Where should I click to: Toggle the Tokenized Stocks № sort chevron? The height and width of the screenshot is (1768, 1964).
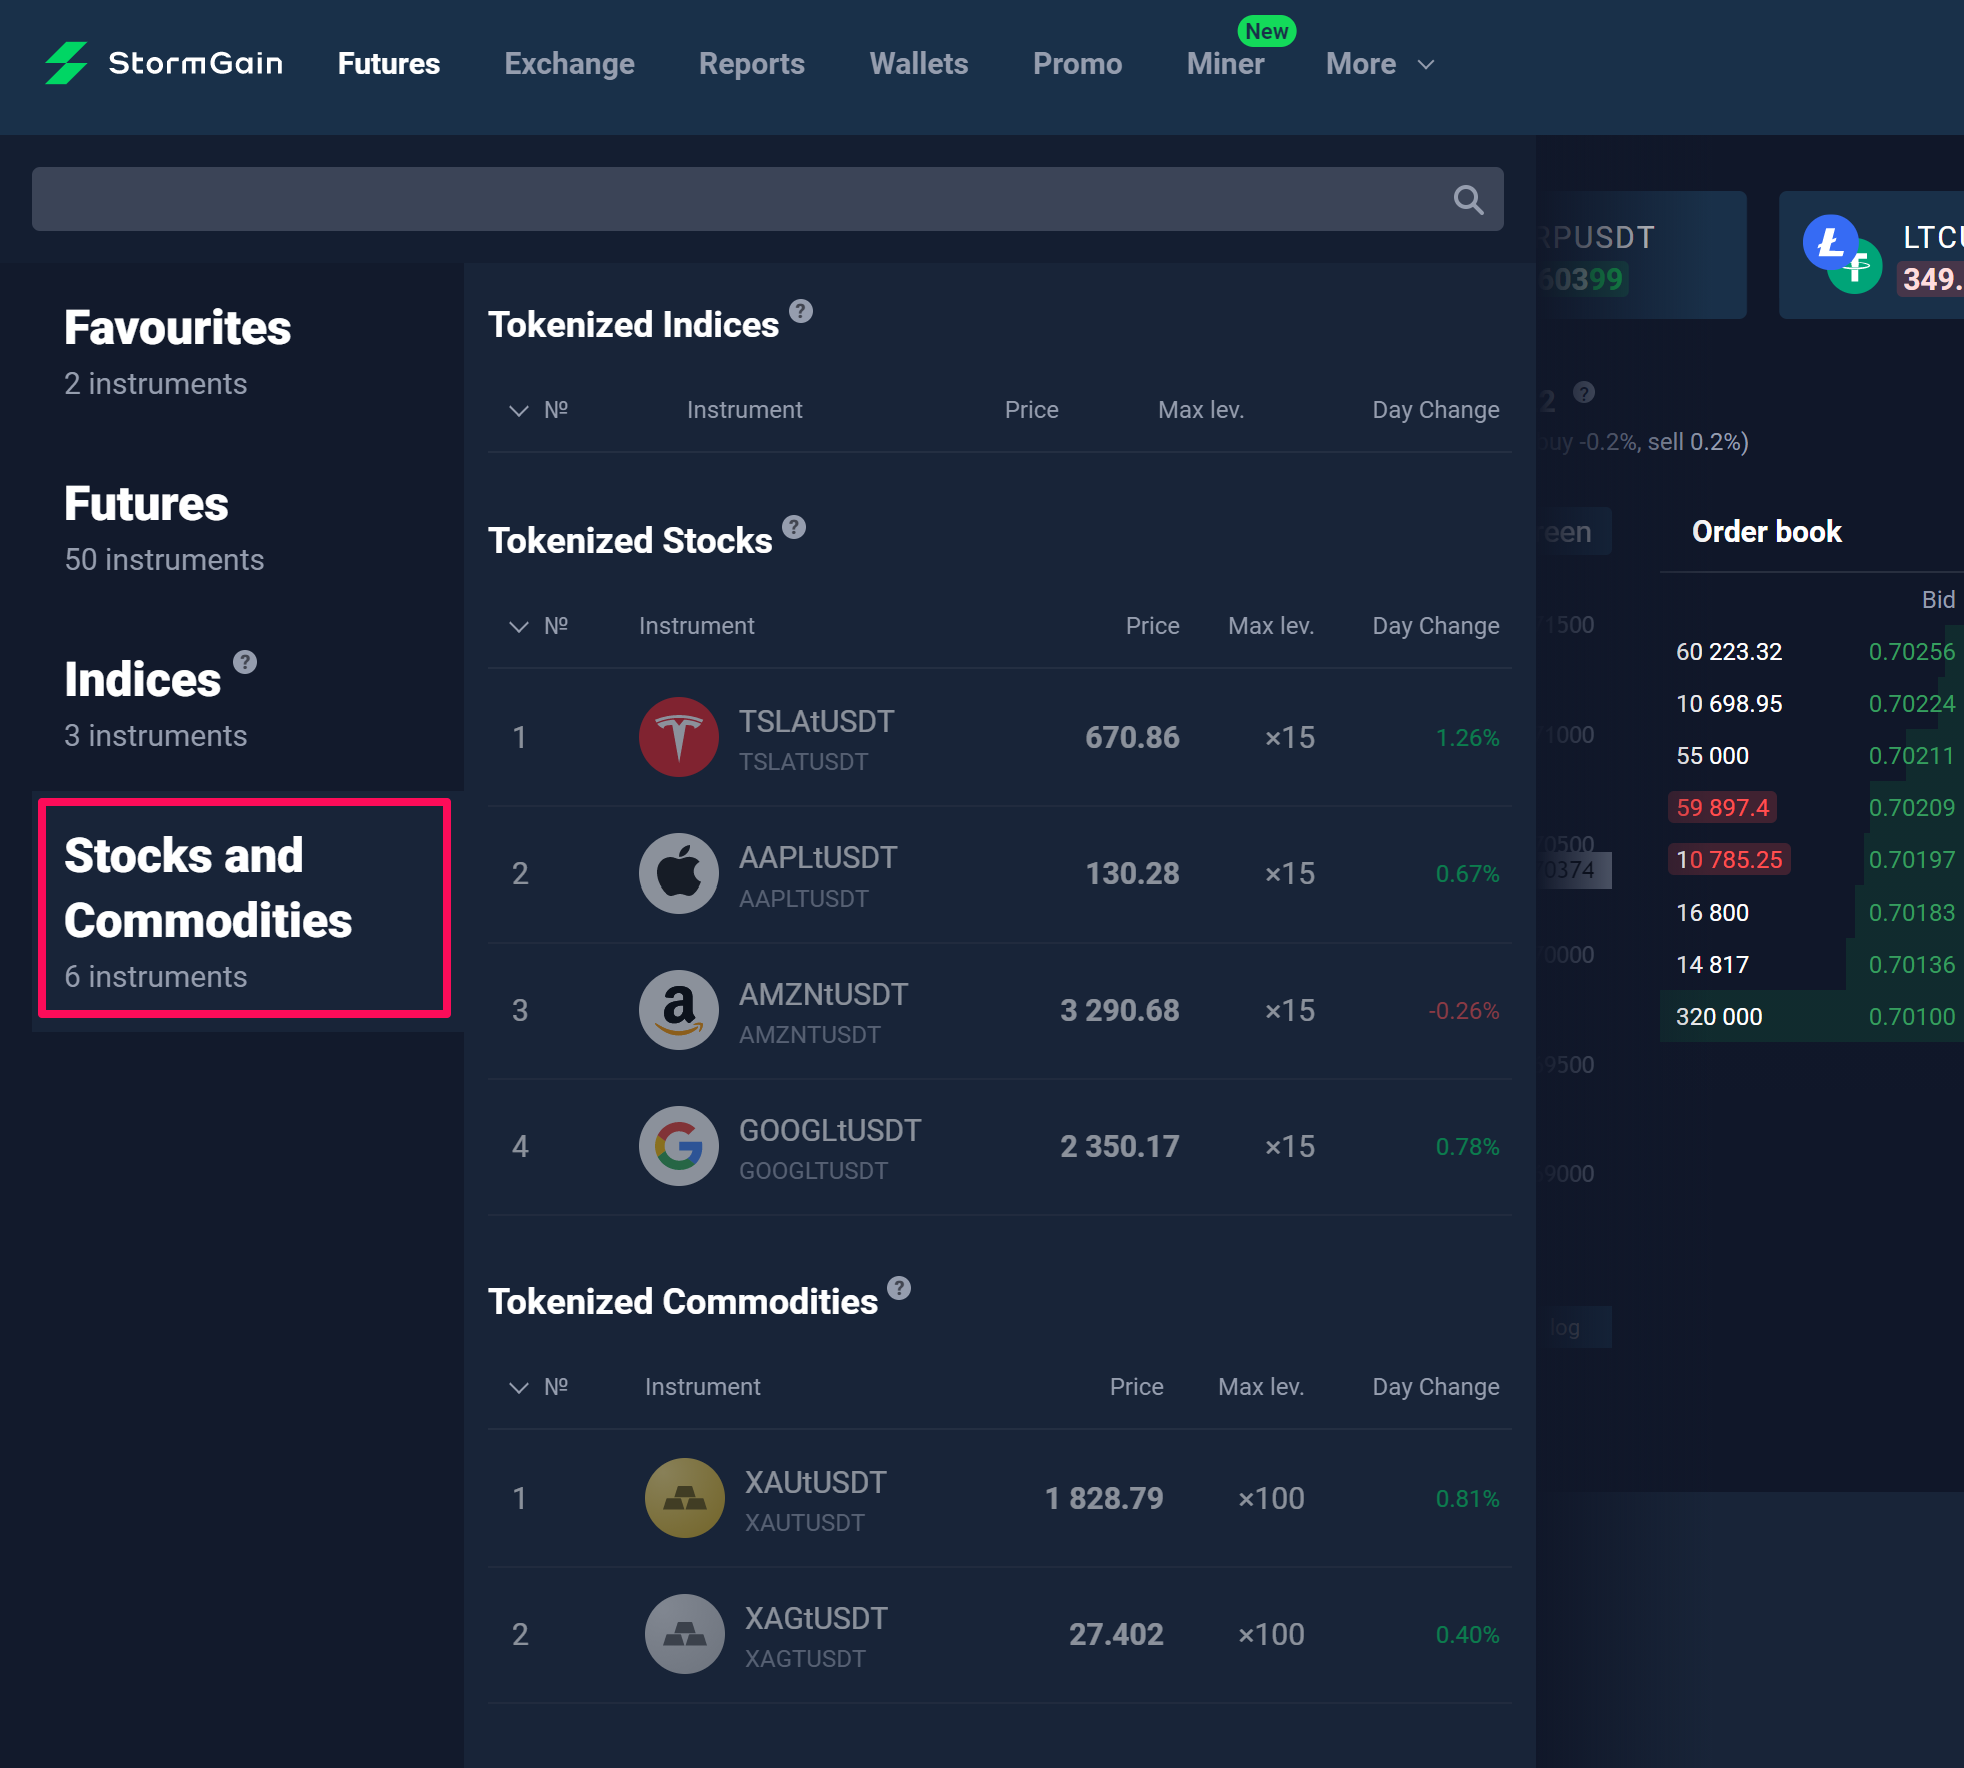[518, 627]
